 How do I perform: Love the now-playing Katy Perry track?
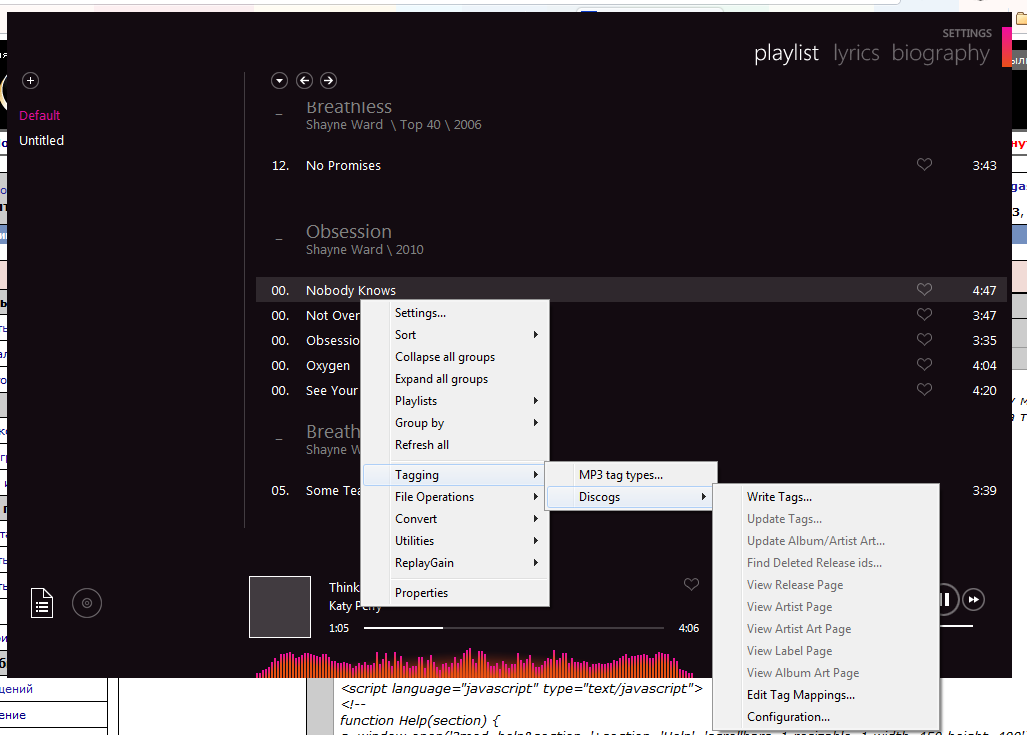click(x=691, y=585)
